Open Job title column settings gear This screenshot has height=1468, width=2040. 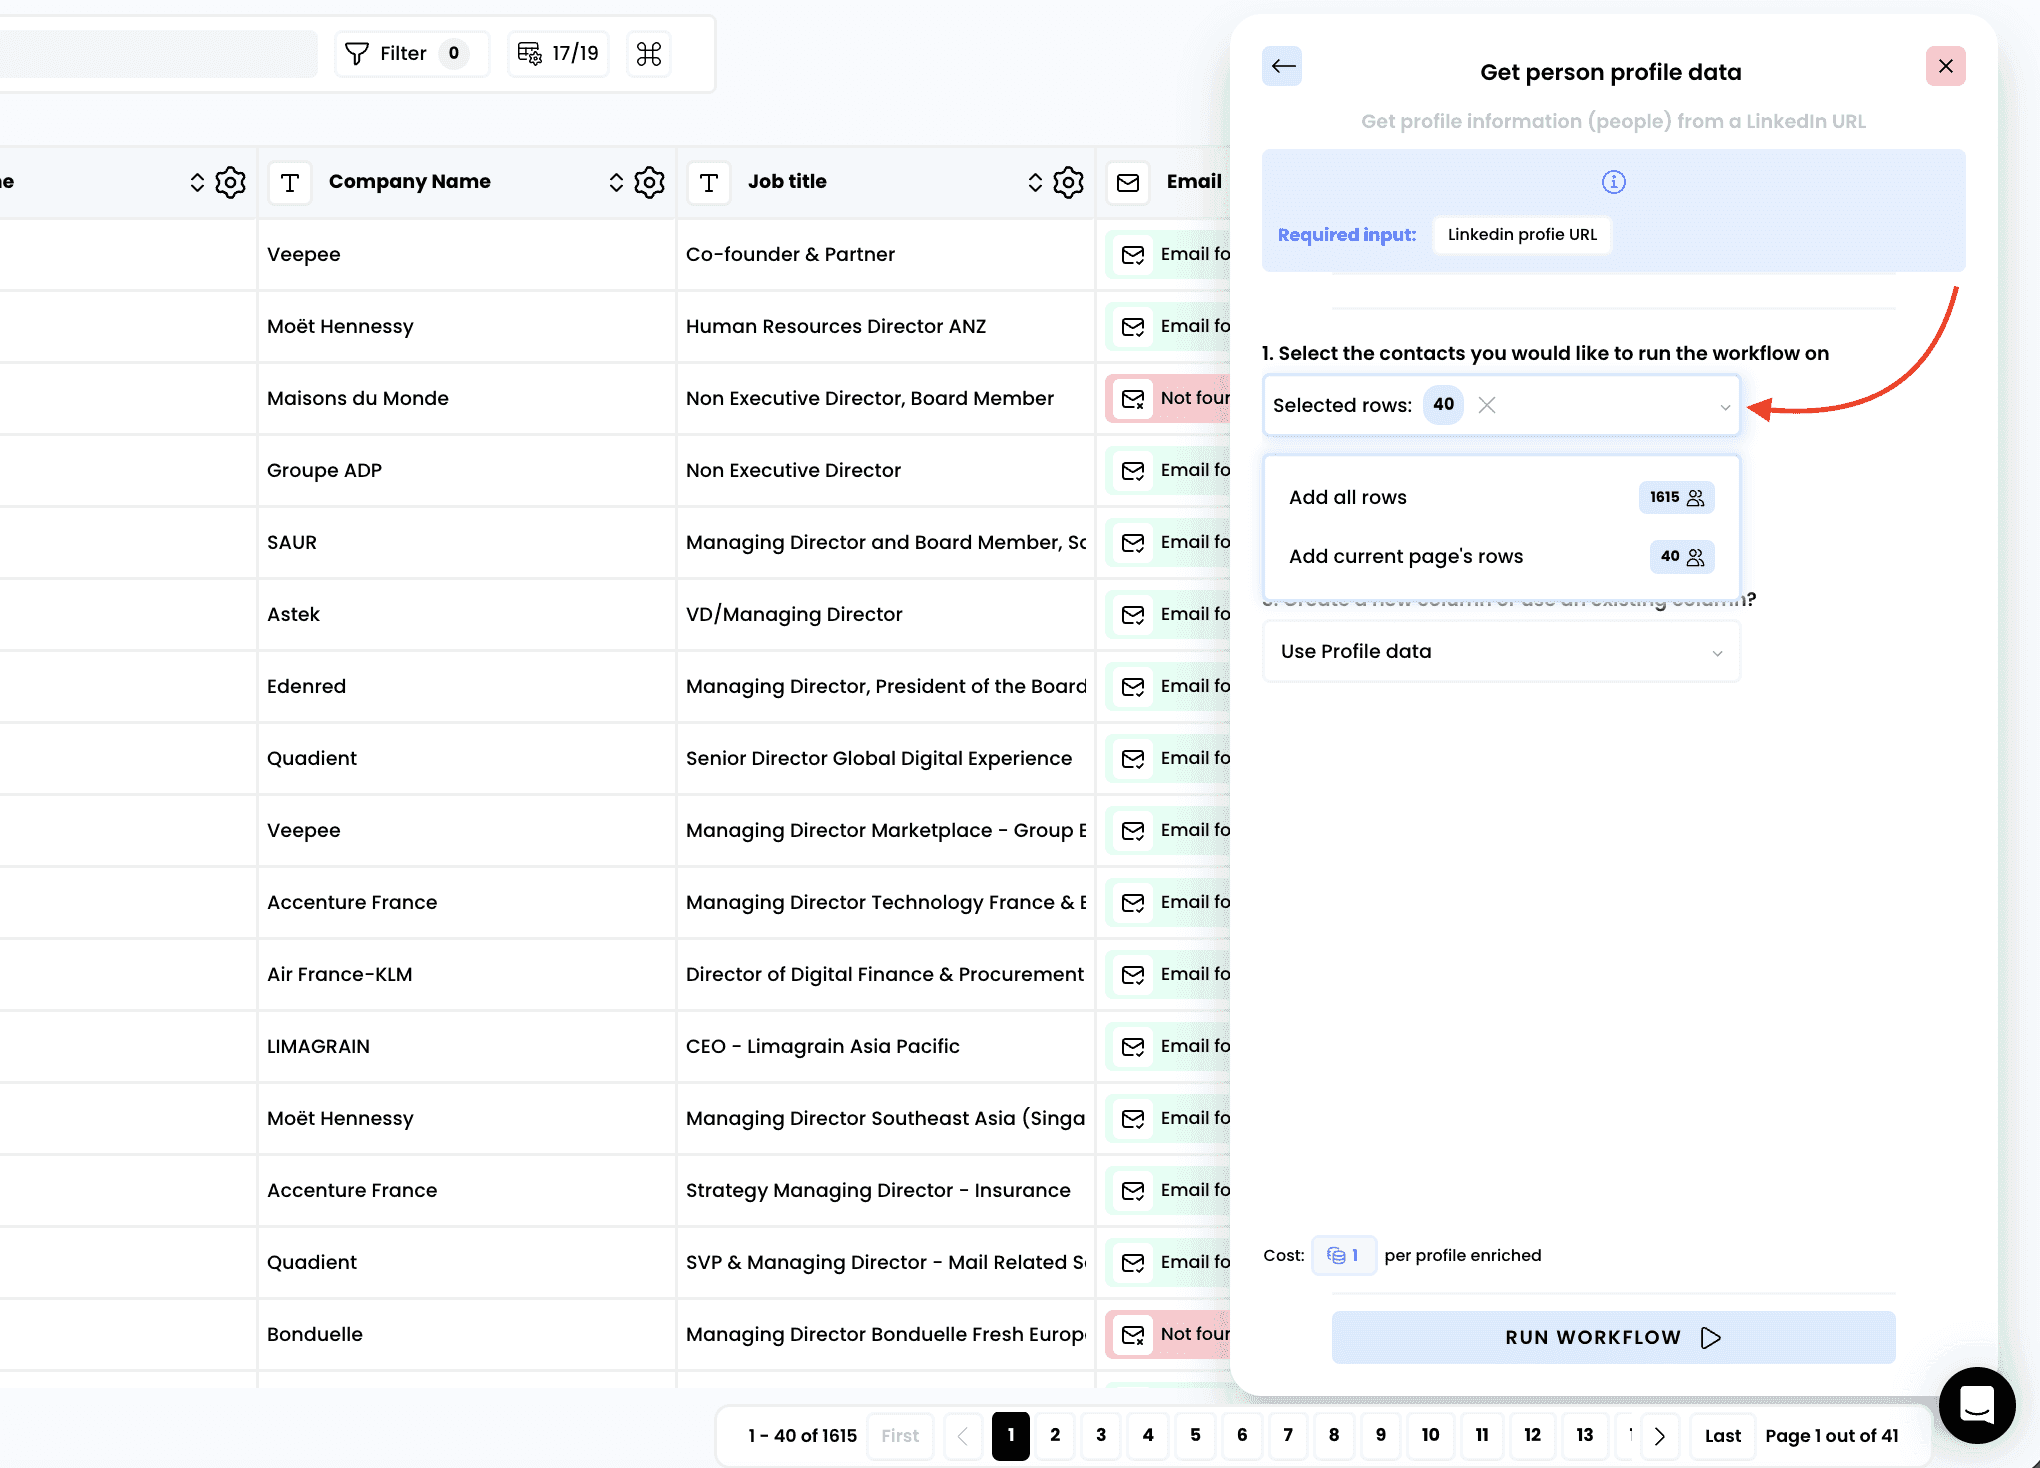pyautogui.click(x=1068, y=182)
